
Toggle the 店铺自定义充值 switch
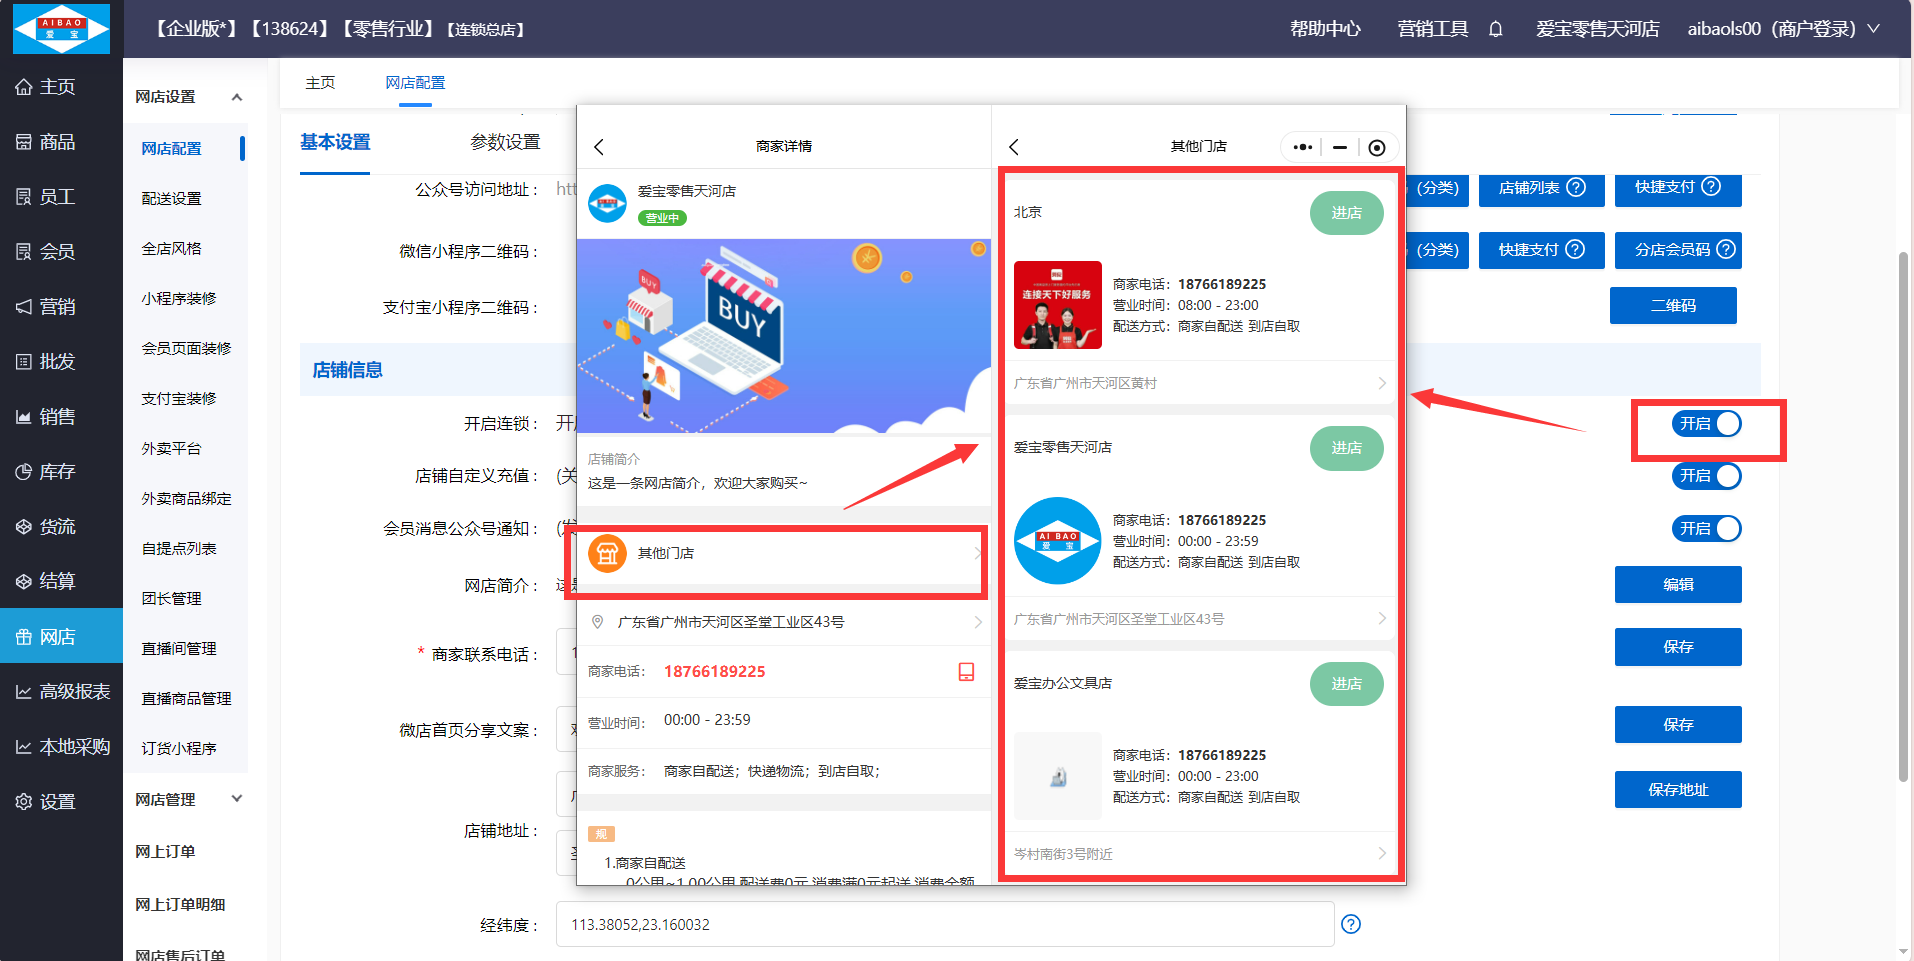[1707, 476]
